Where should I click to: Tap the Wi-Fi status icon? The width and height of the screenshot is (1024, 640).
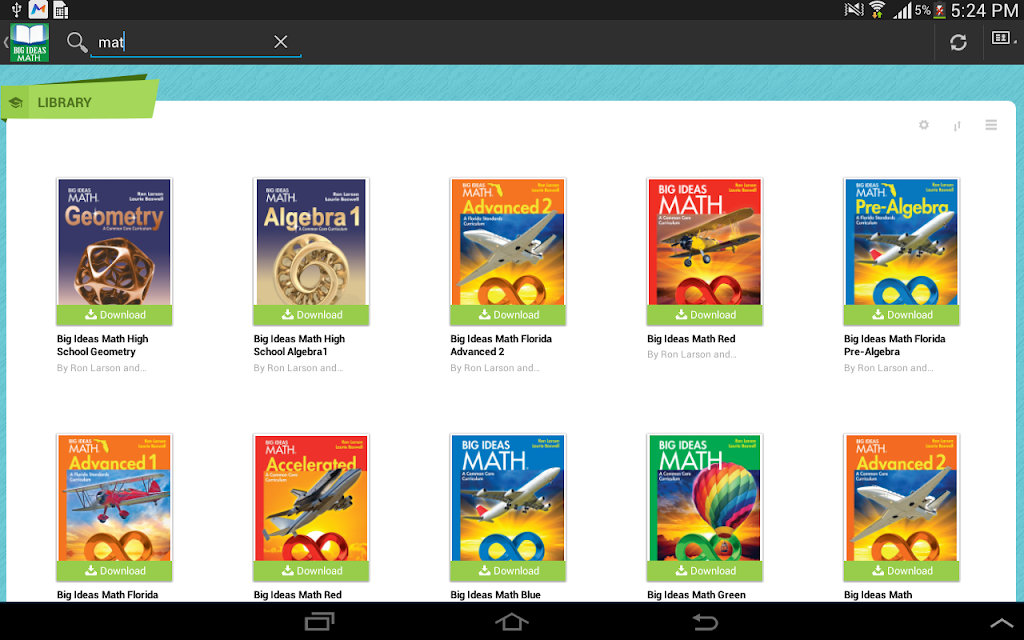[x=876, y=10]
